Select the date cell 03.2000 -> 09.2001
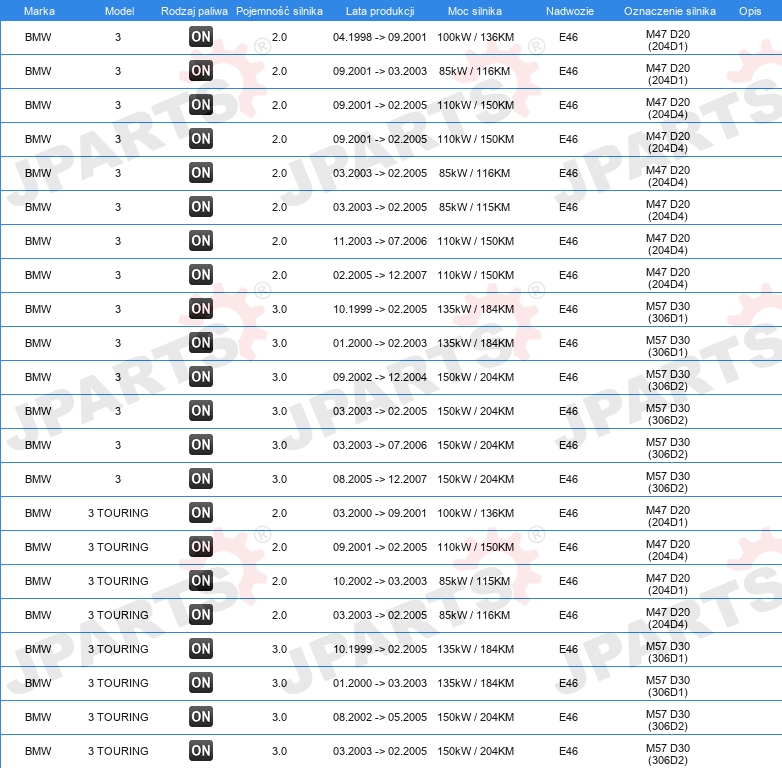 pos(380,513)
